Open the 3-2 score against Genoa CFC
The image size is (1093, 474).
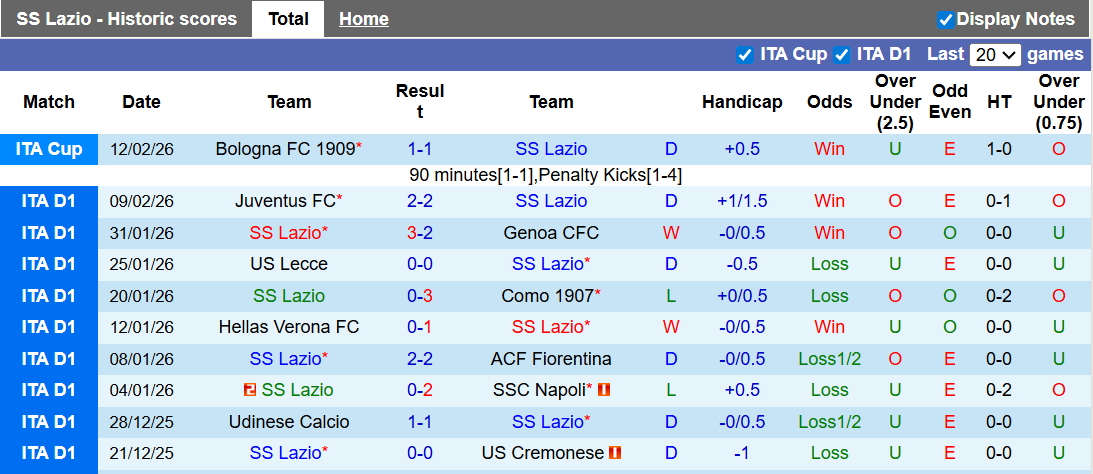click(419, 233)
